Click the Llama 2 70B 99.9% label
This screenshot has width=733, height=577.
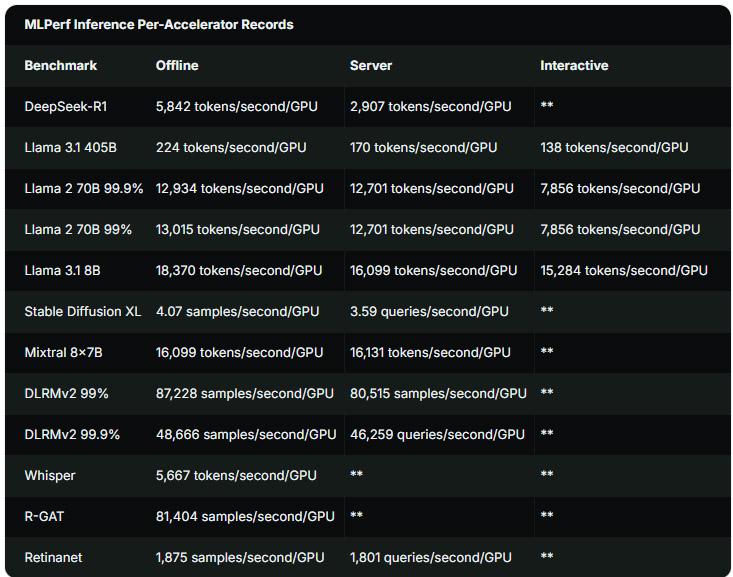(x=84, y=188)
